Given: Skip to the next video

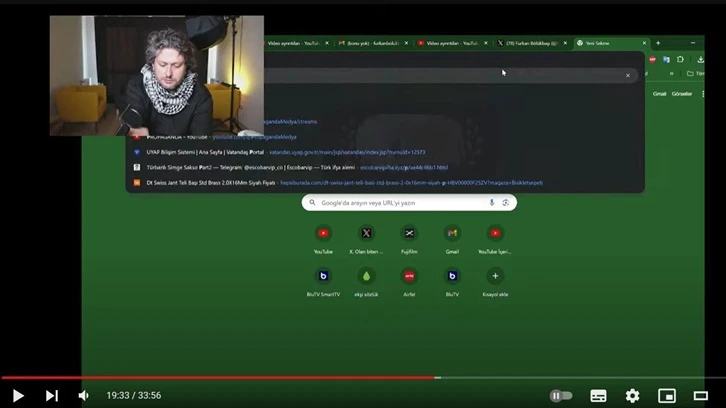Looking at the screenshot, I should [52, 395].
